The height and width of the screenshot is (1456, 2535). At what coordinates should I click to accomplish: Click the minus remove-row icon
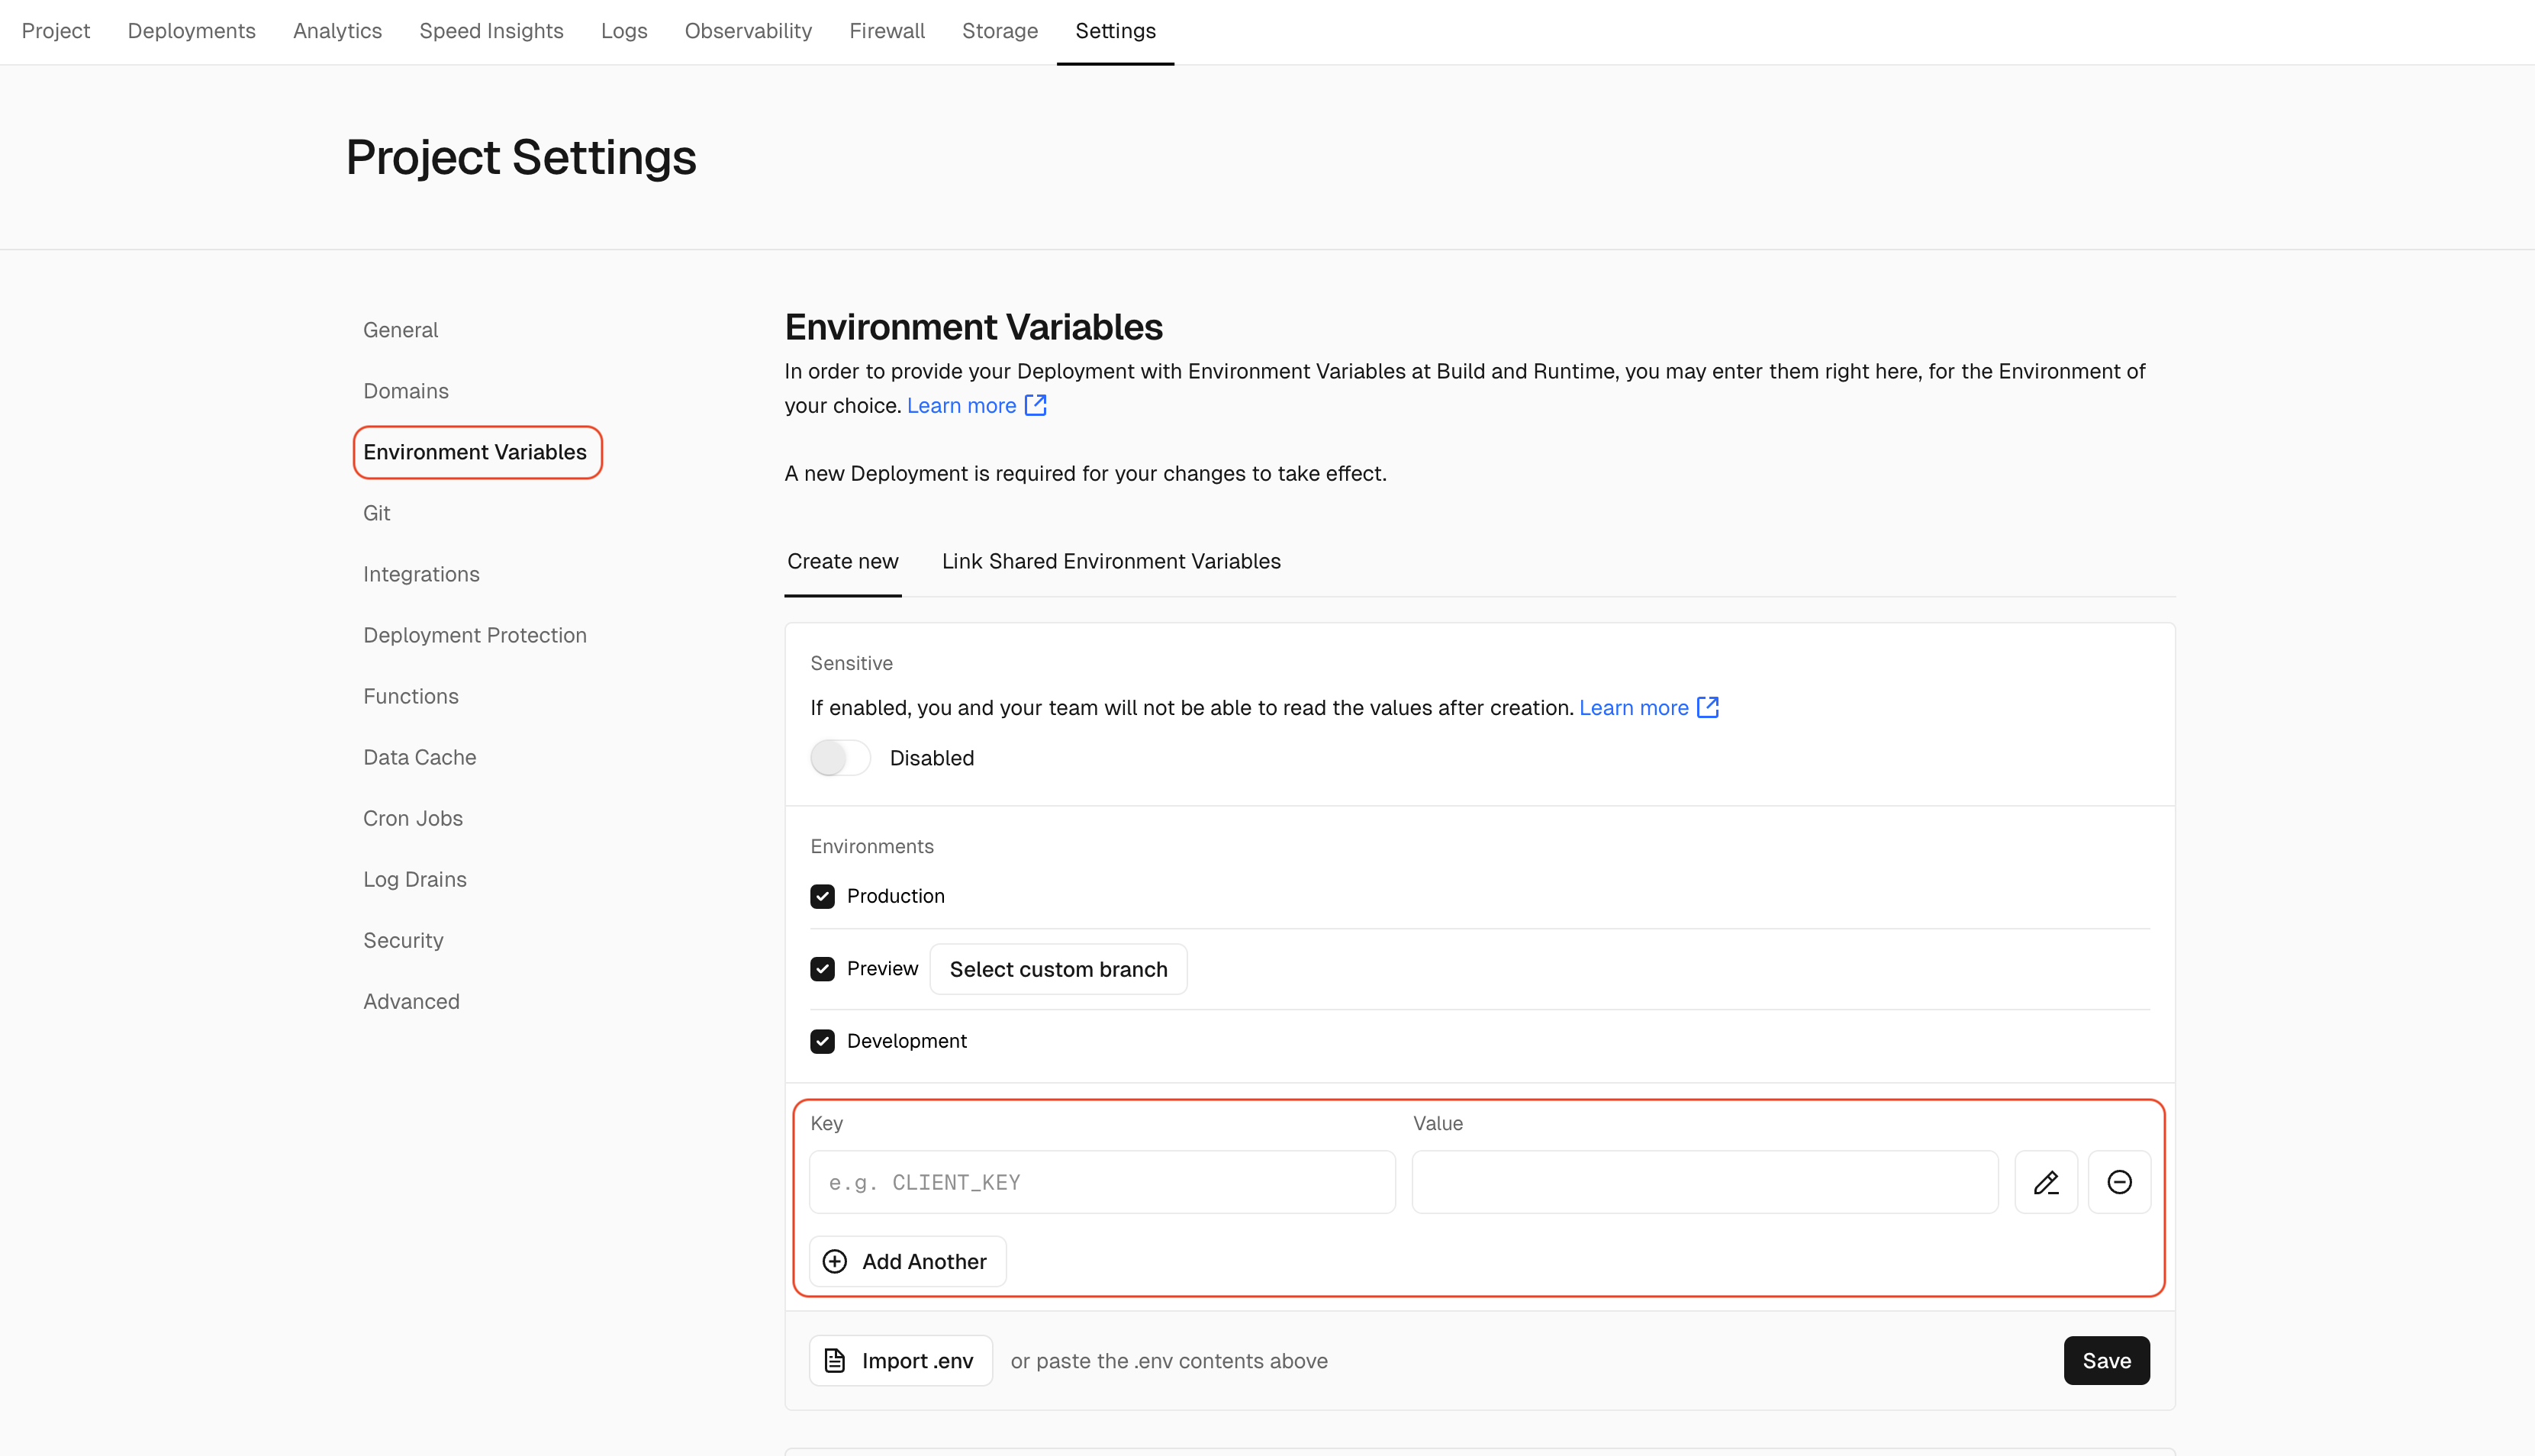2118,1182
